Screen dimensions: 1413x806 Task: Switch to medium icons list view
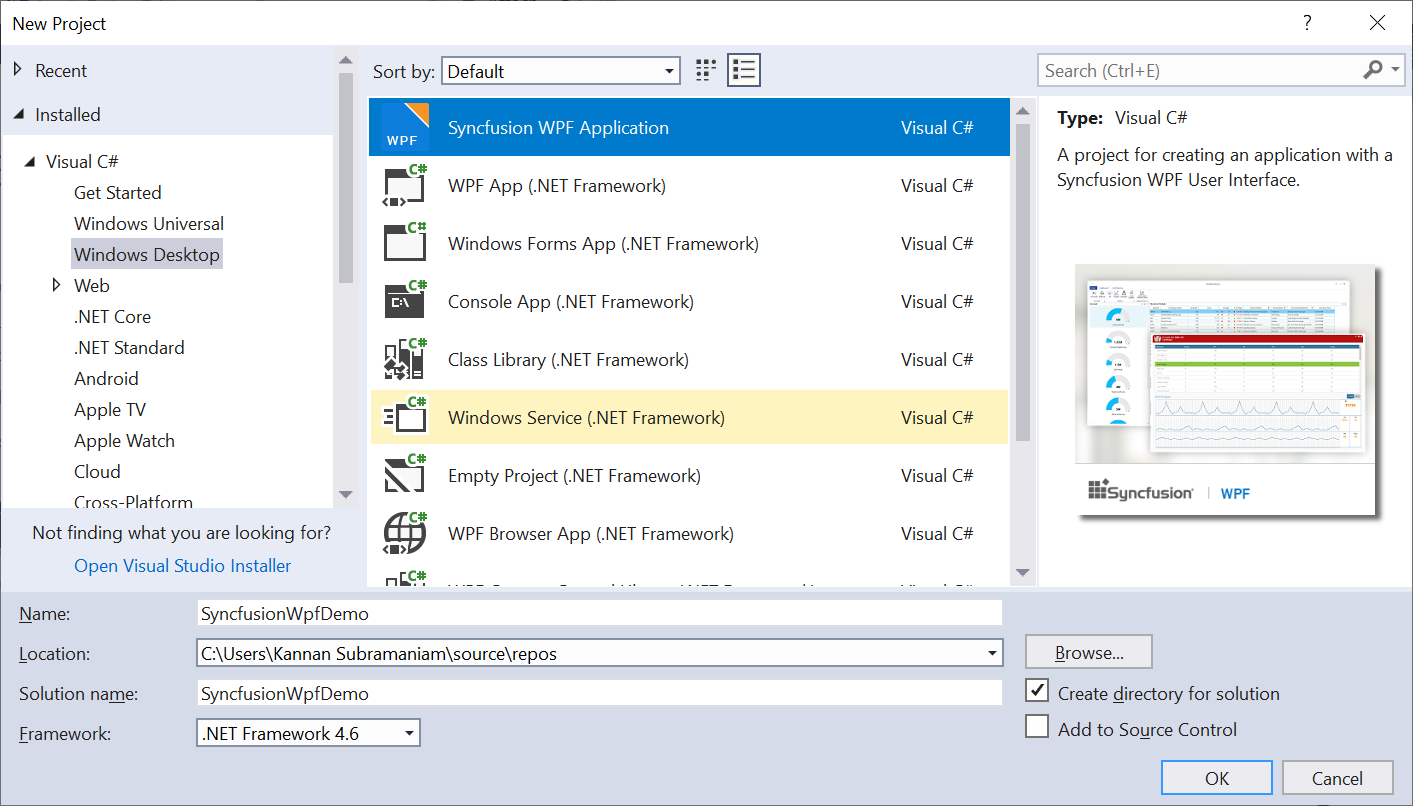click(x=743, y=70)
